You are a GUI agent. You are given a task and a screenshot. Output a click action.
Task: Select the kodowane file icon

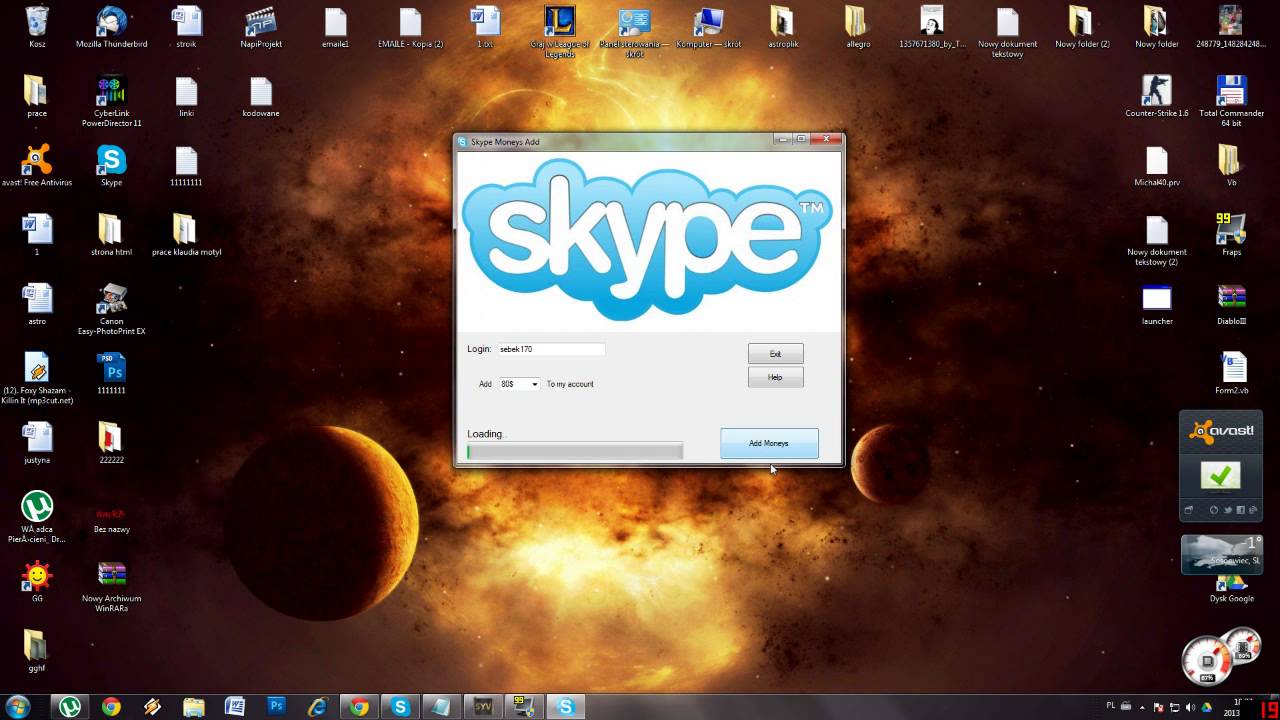pyautogui.click(x=261, y=96)
